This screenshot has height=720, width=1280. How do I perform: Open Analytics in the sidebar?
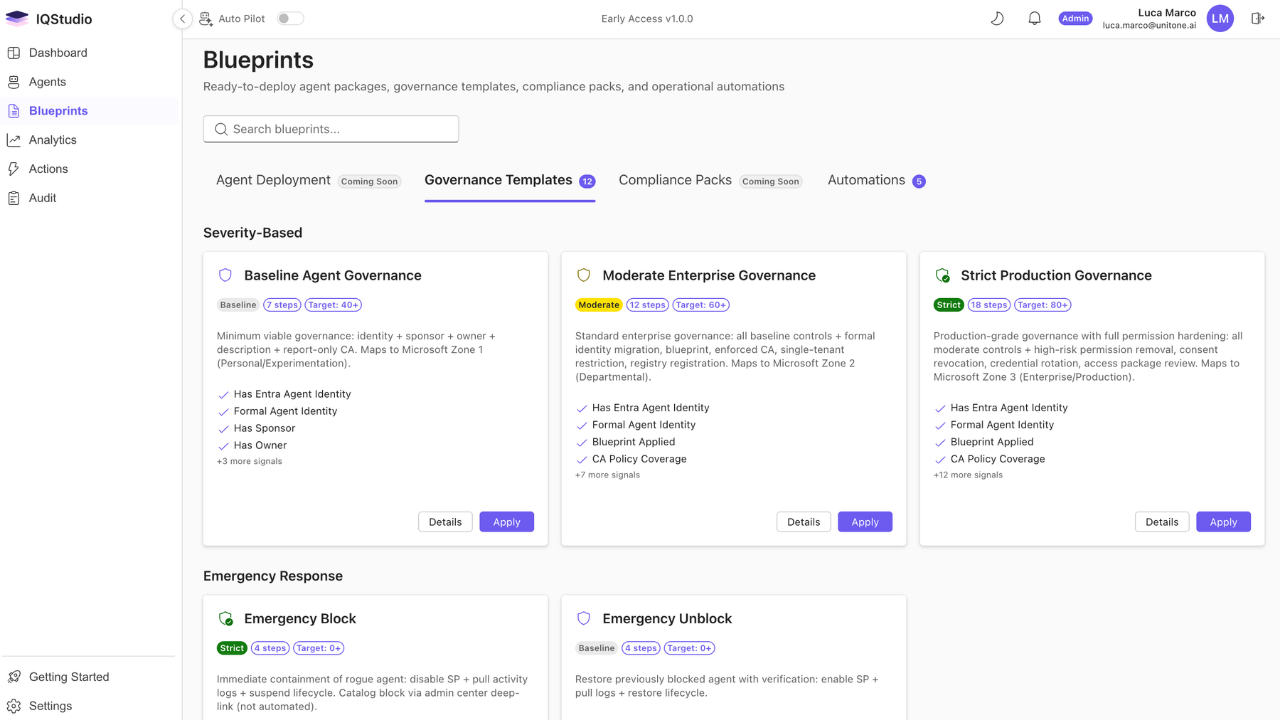(x=90, y=140)
